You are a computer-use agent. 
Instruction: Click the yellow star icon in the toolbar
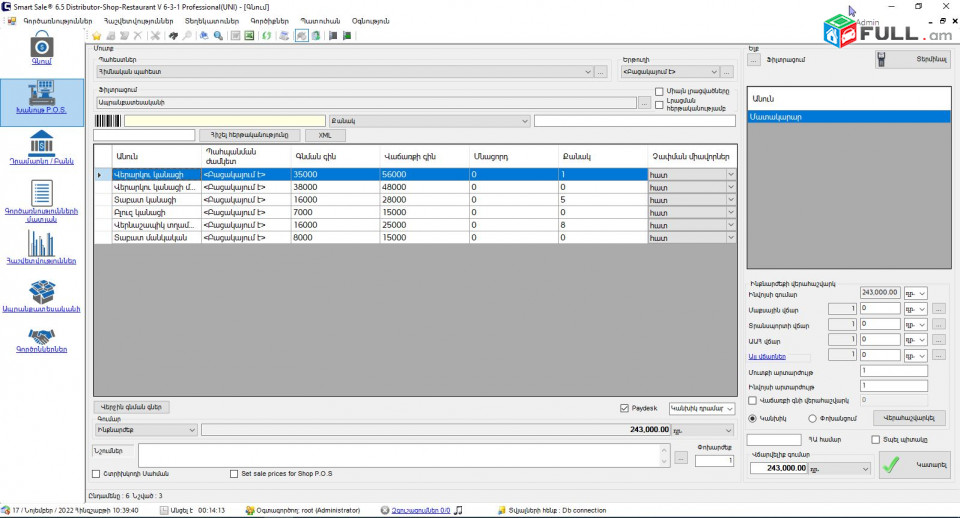click(96, 36)
